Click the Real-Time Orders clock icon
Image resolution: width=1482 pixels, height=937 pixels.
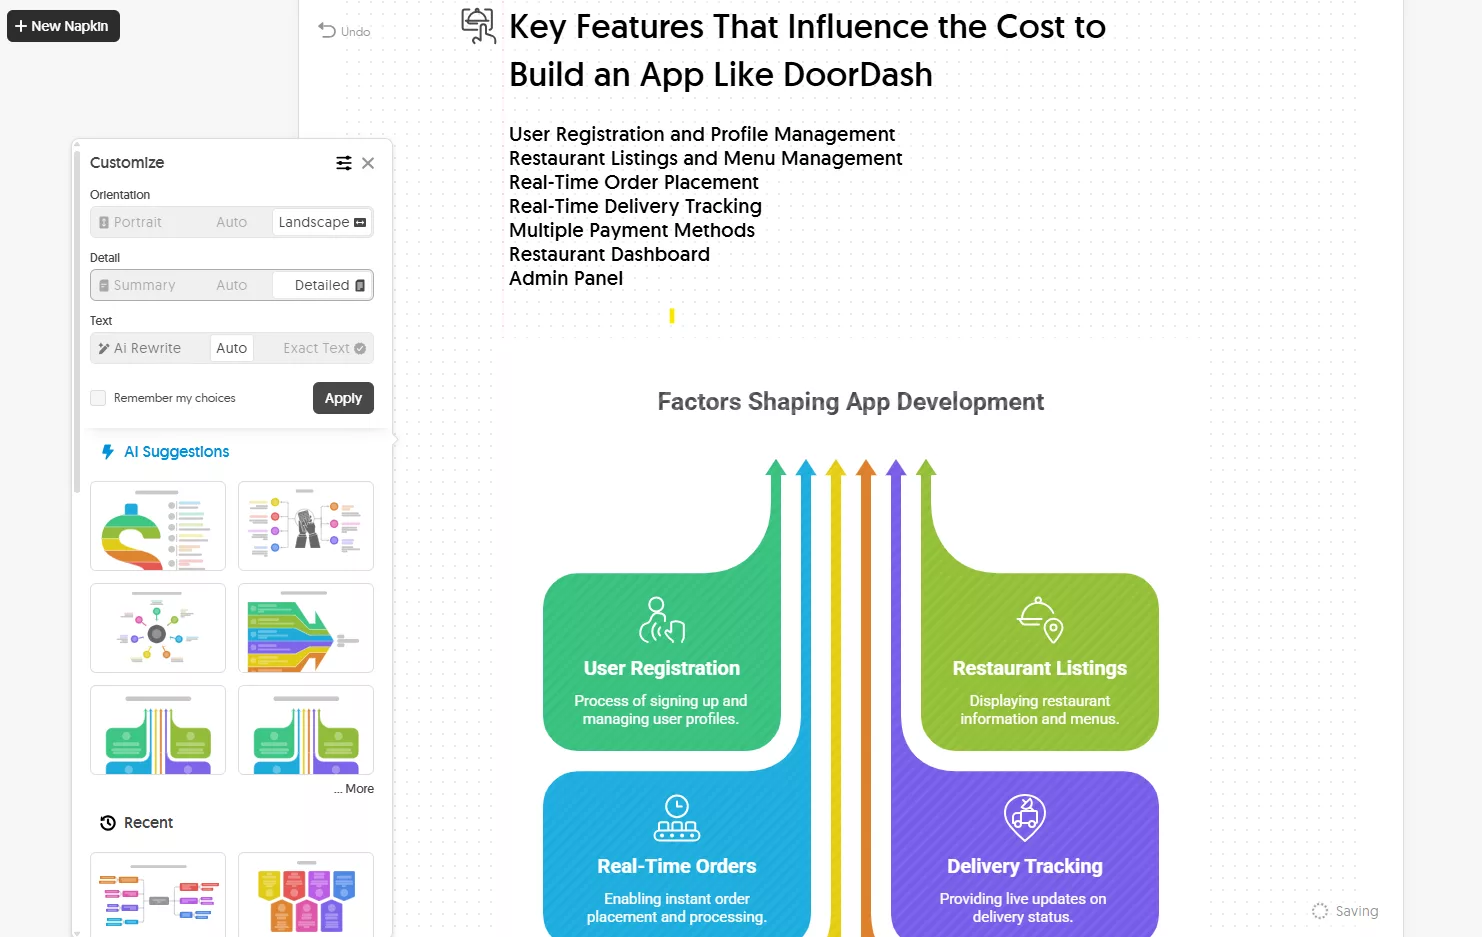click(677, 818)
